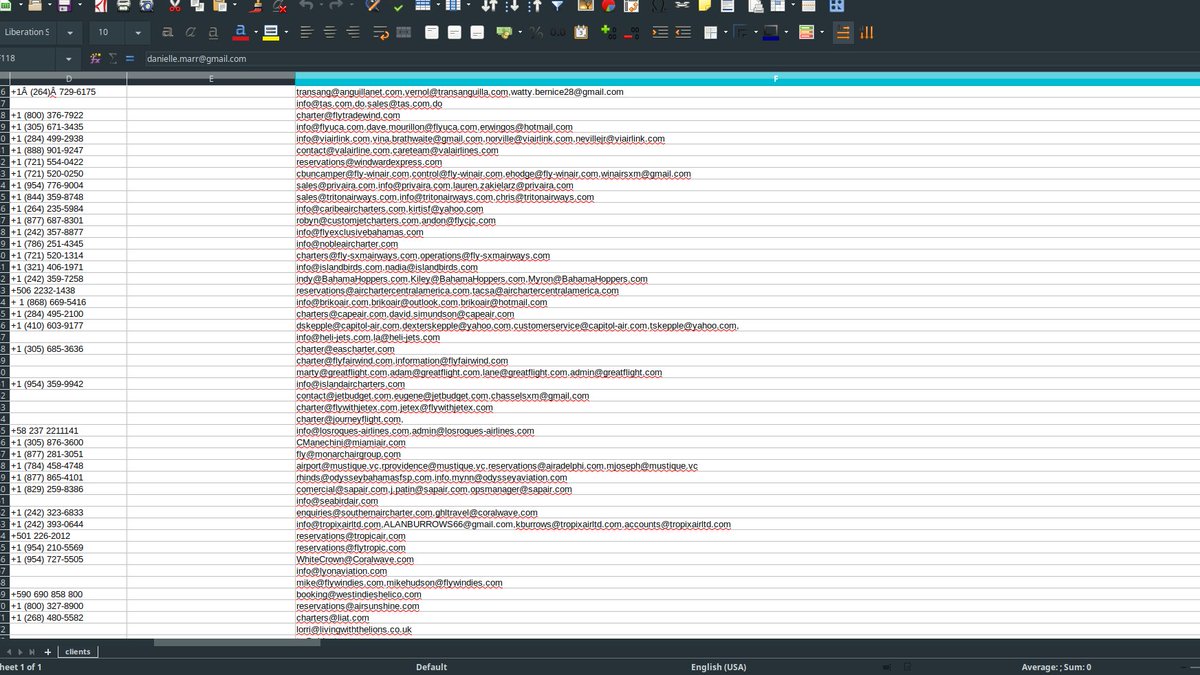Add decimal place

pyautogui.click(x=608, y=32)
